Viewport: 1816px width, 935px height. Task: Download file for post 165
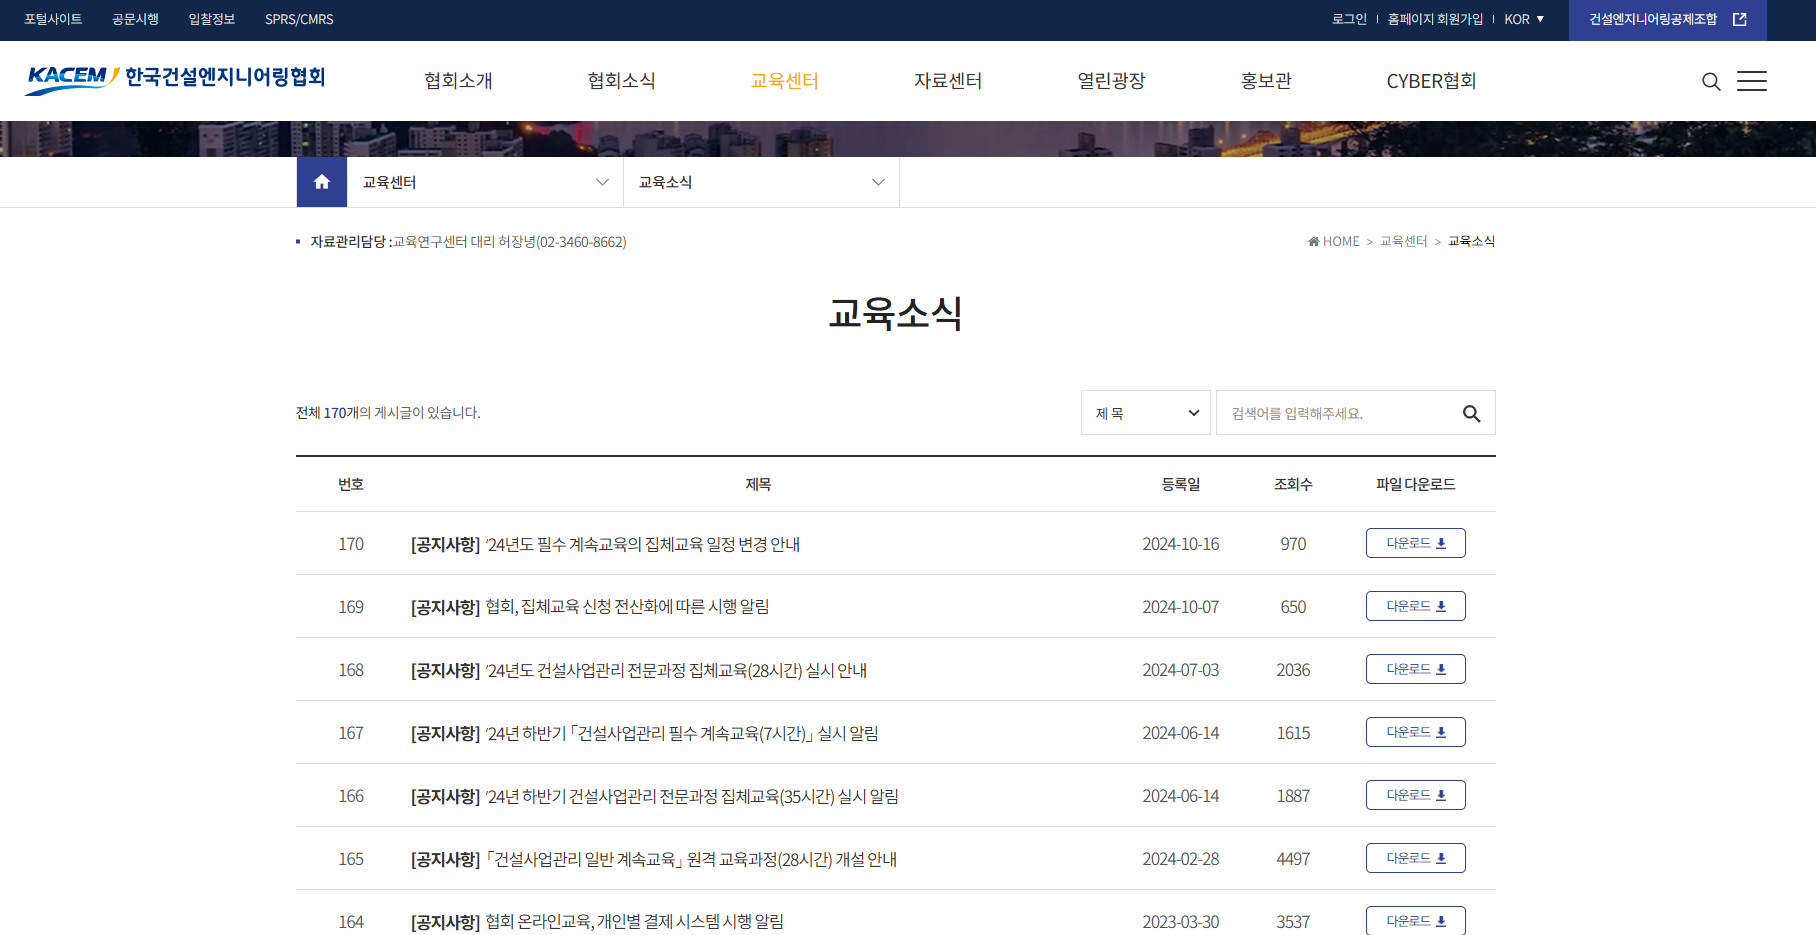click(x=1416, y=858)
